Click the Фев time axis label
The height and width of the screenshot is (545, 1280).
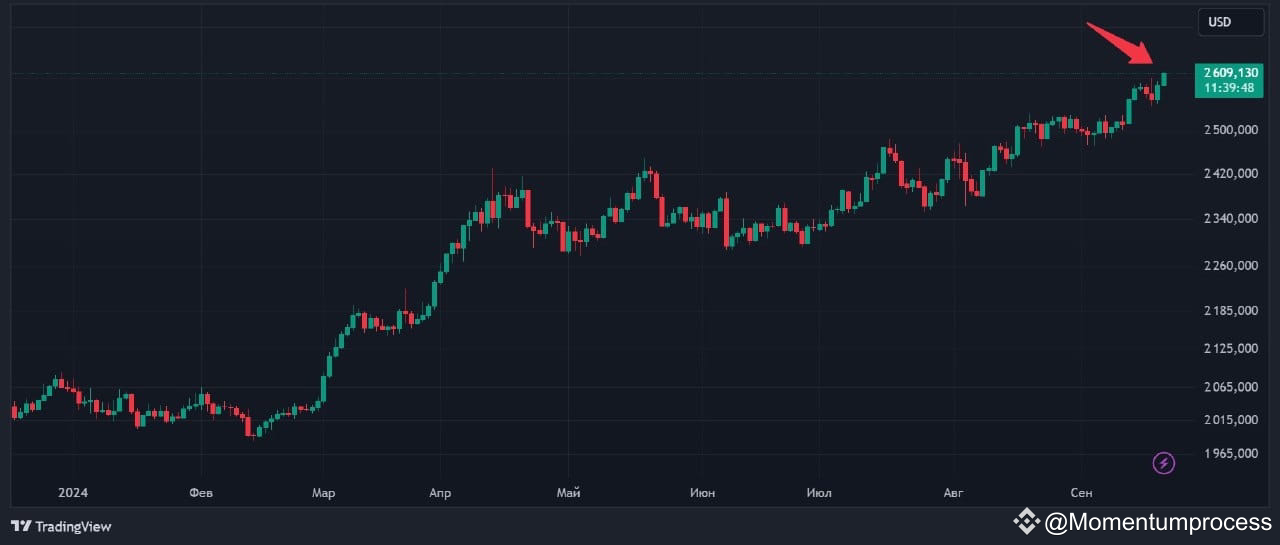coord(202,493)
